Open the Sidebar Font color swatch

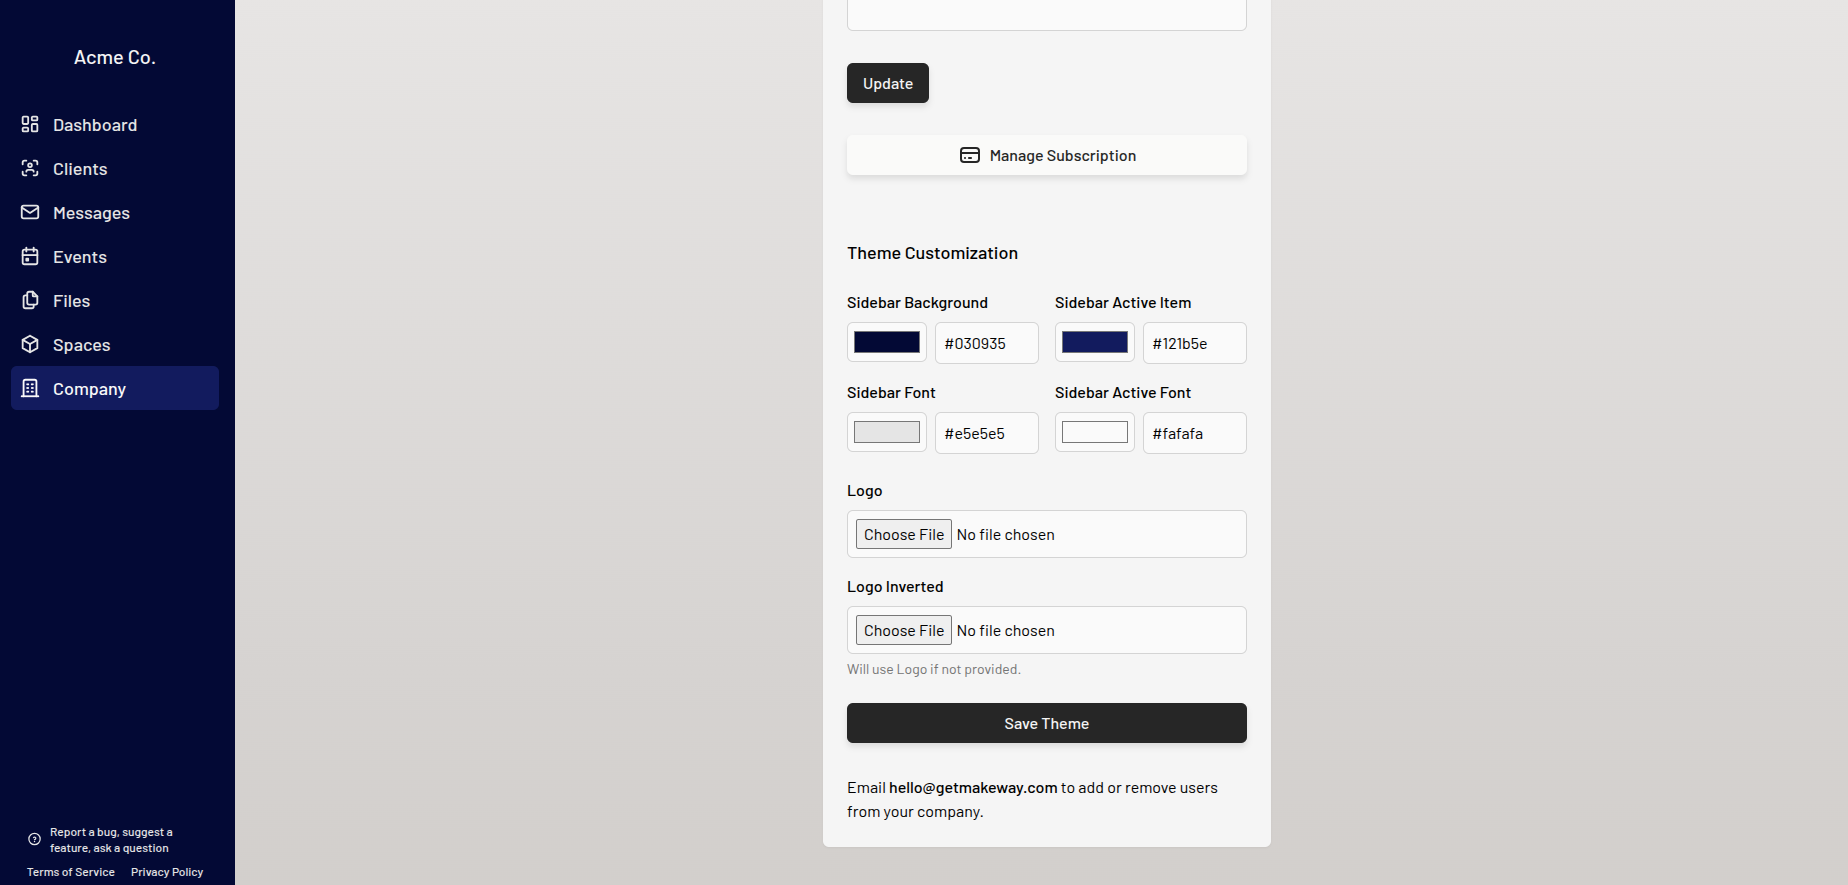[x=887, y=432]
